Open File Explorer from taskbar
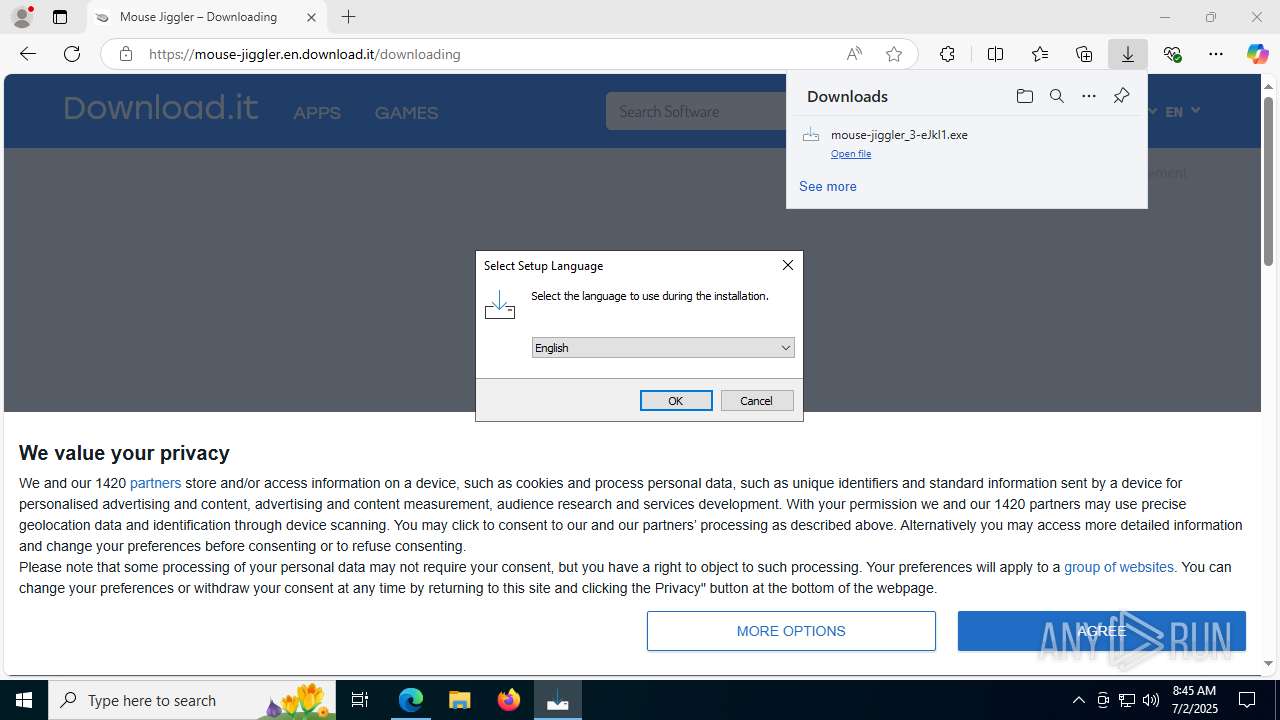Screen dimensions: 1280x720 460,700
